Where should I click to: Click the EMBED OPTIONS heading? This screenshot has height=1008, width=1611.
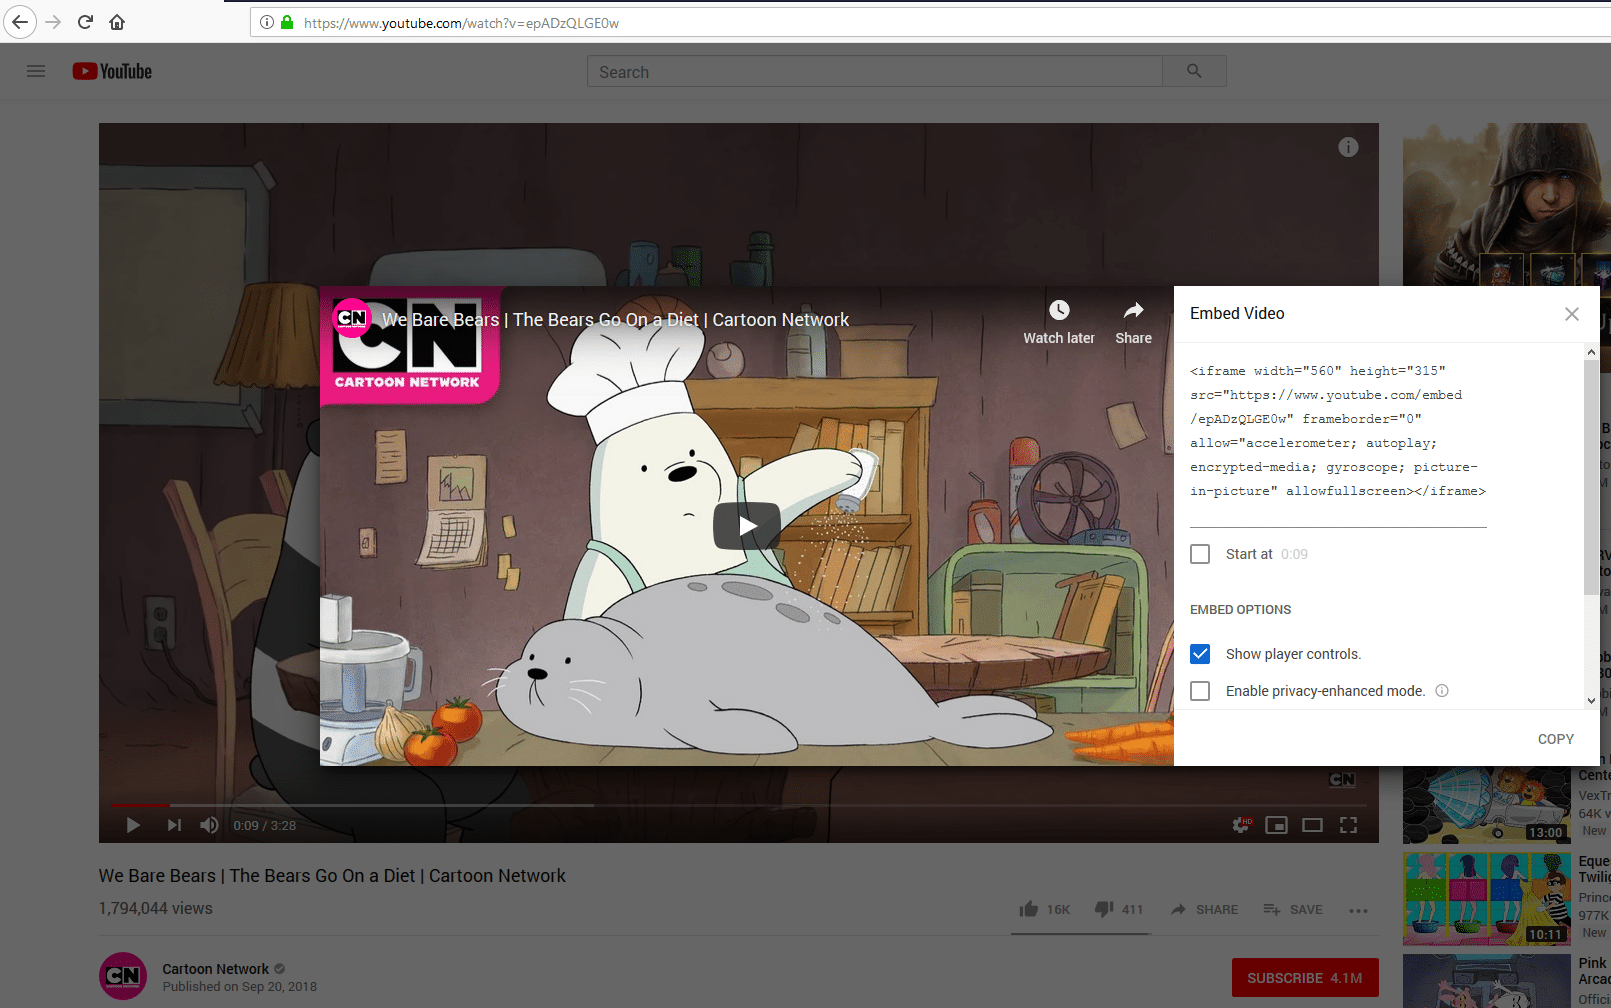click(1240, 610)
